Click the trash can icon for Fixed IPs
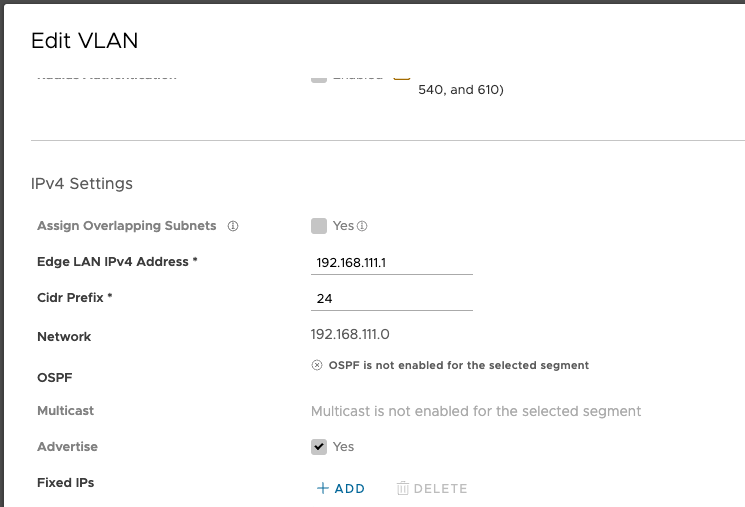This screenshot has height=507, width=745. tap(402, 488)
